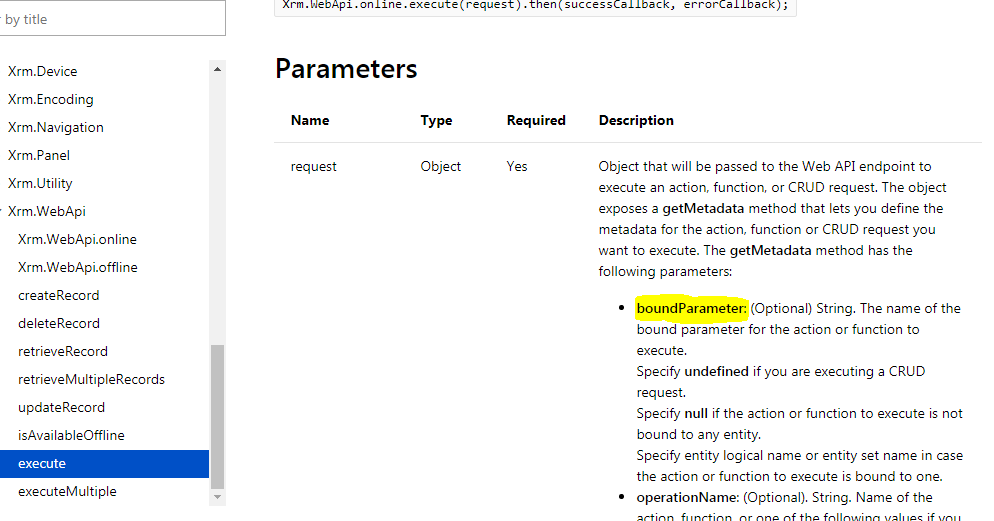Image resolution: width=994 pixels, height=521 pixels.
Task: Open the Xrm.Device section
Action: tap(42, 72)
